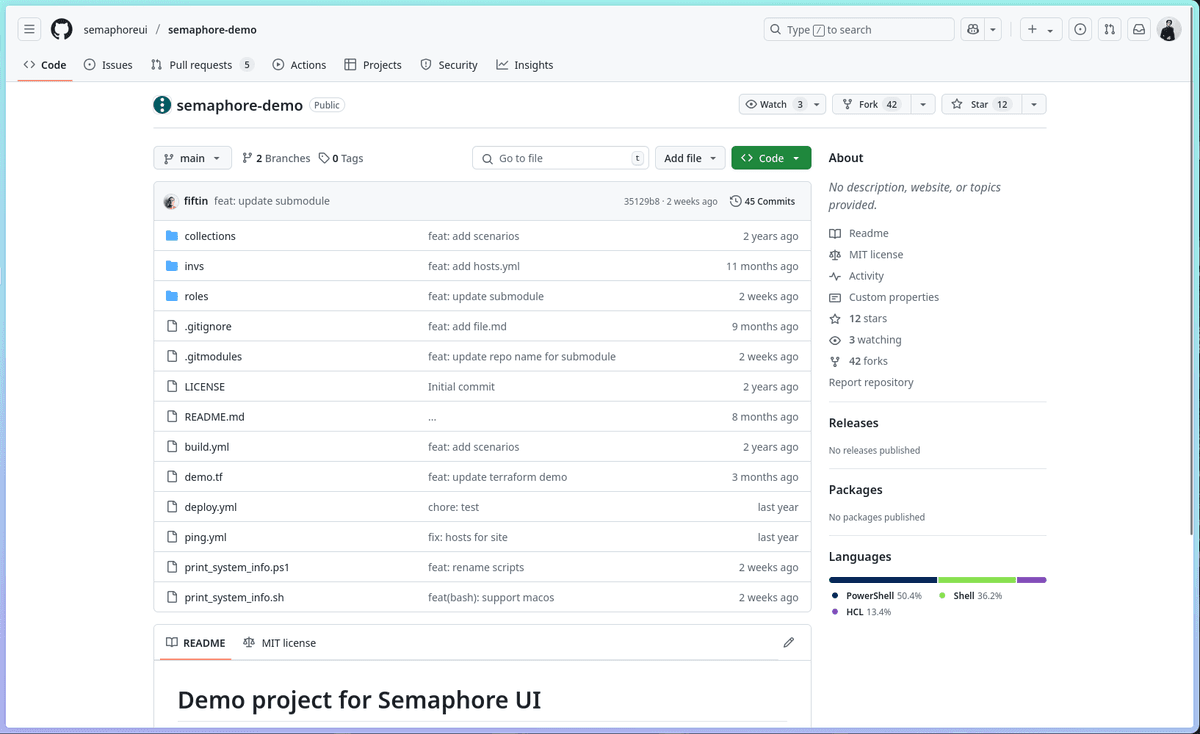This screenshot has height=734, width=1200.
Task: Click the semaphoreui owner link
Action: point(116,30)
